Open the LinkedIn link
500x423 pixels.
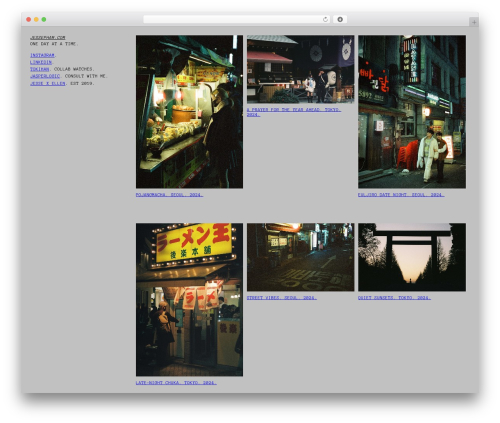41,62
